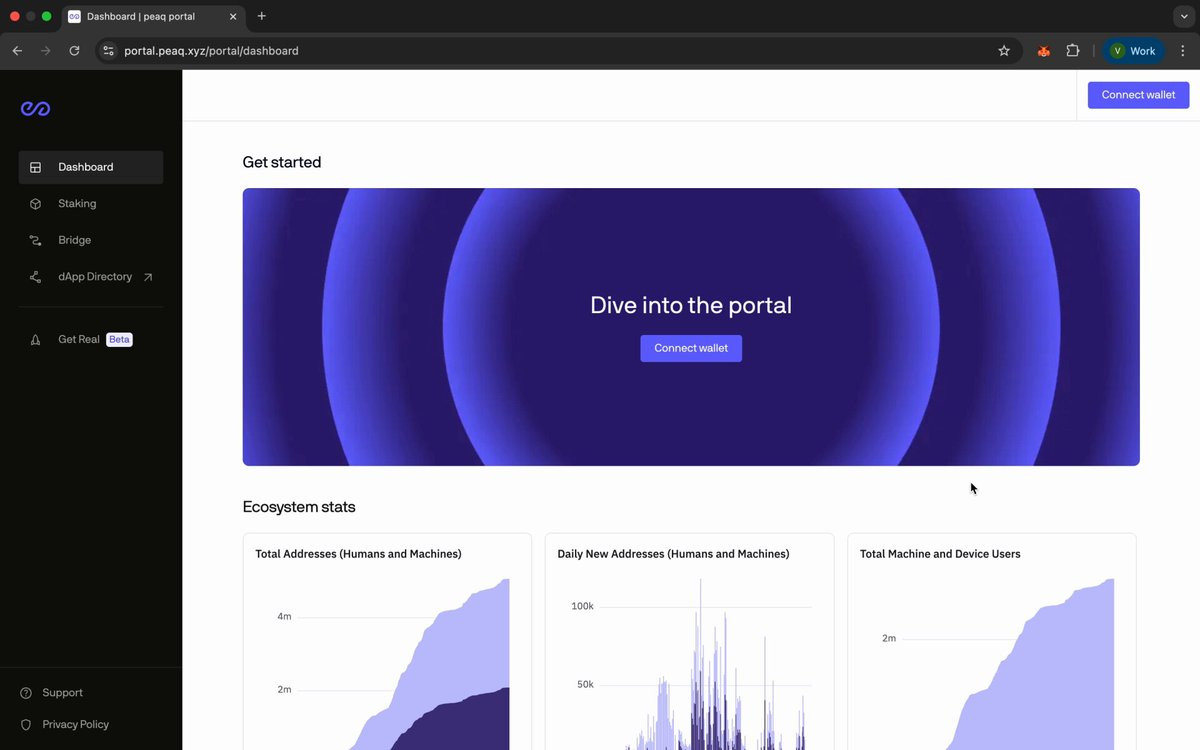Bookmark this page with the star icon
This screenshot has width=1200, height=750.
1004,50
